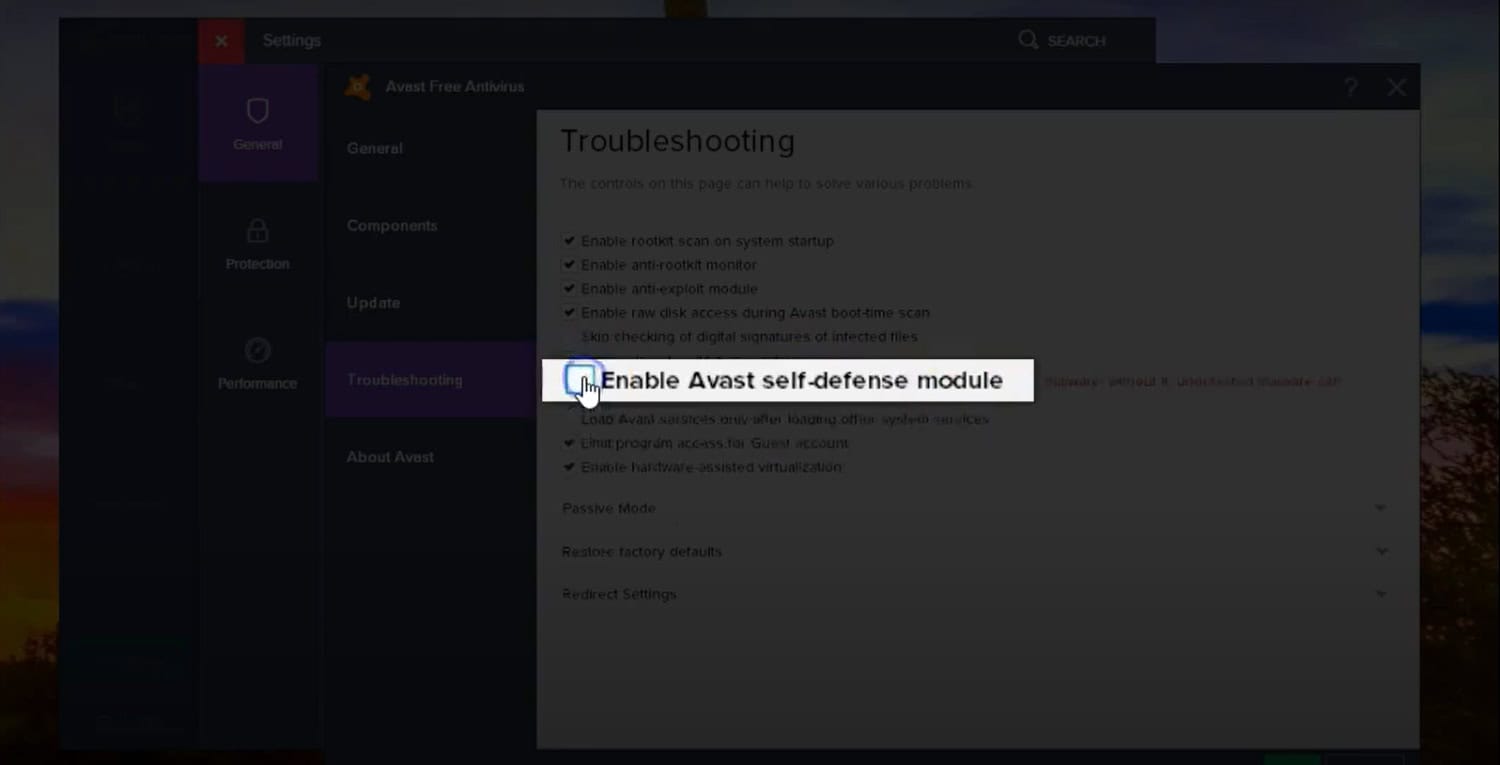Open help with the question mark icon
1500x765 pixels.
[x=1350, y=88]
